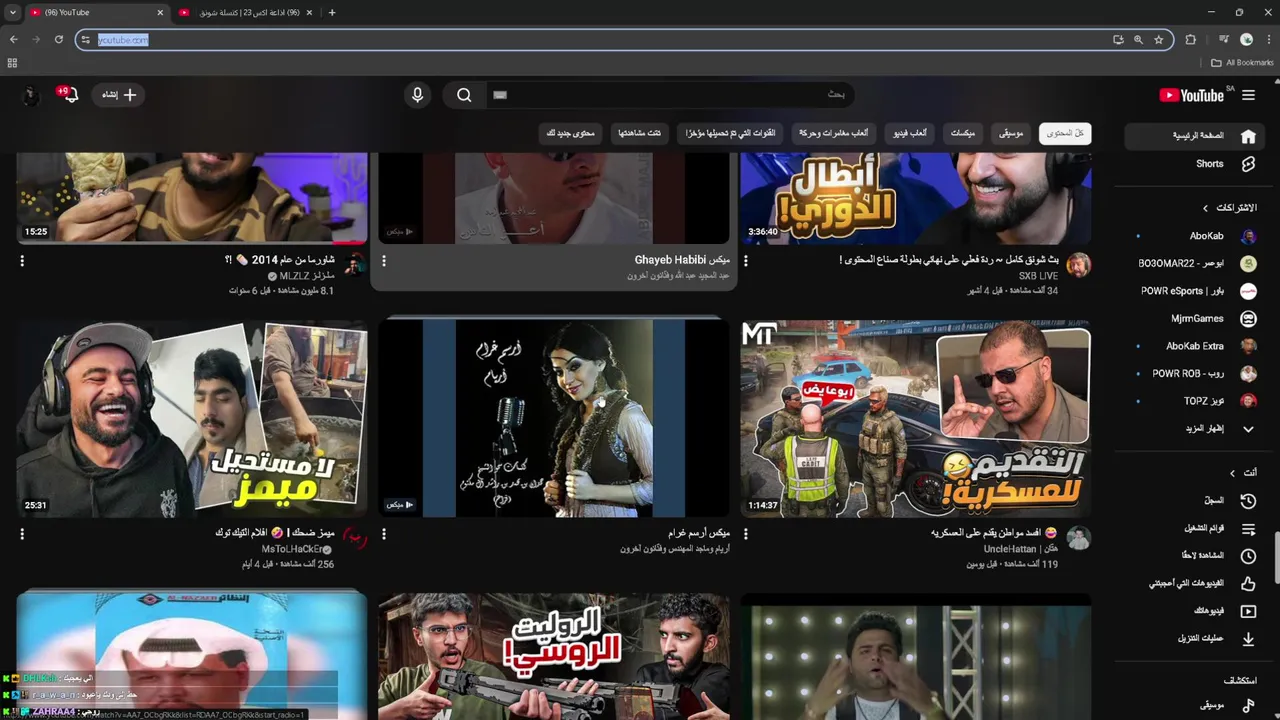The image size is (1280, 720).
Task: Click the magnifying glass search button
Action: click(464, 95)
